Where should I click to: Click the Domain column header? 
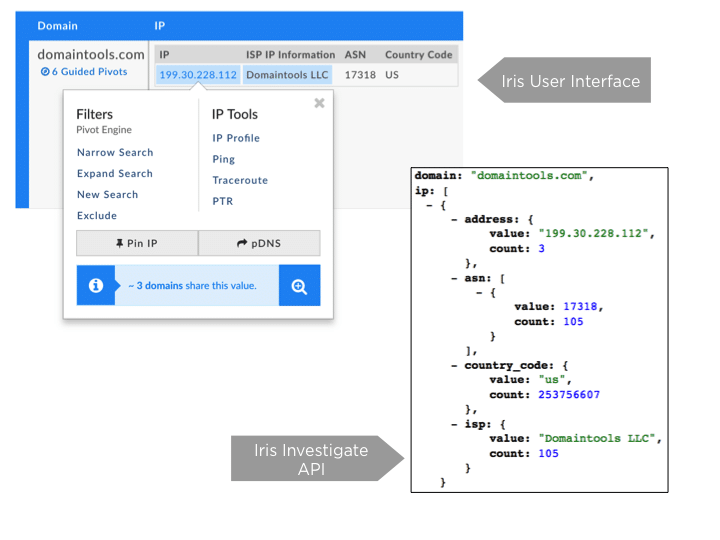tap(57, 26)
